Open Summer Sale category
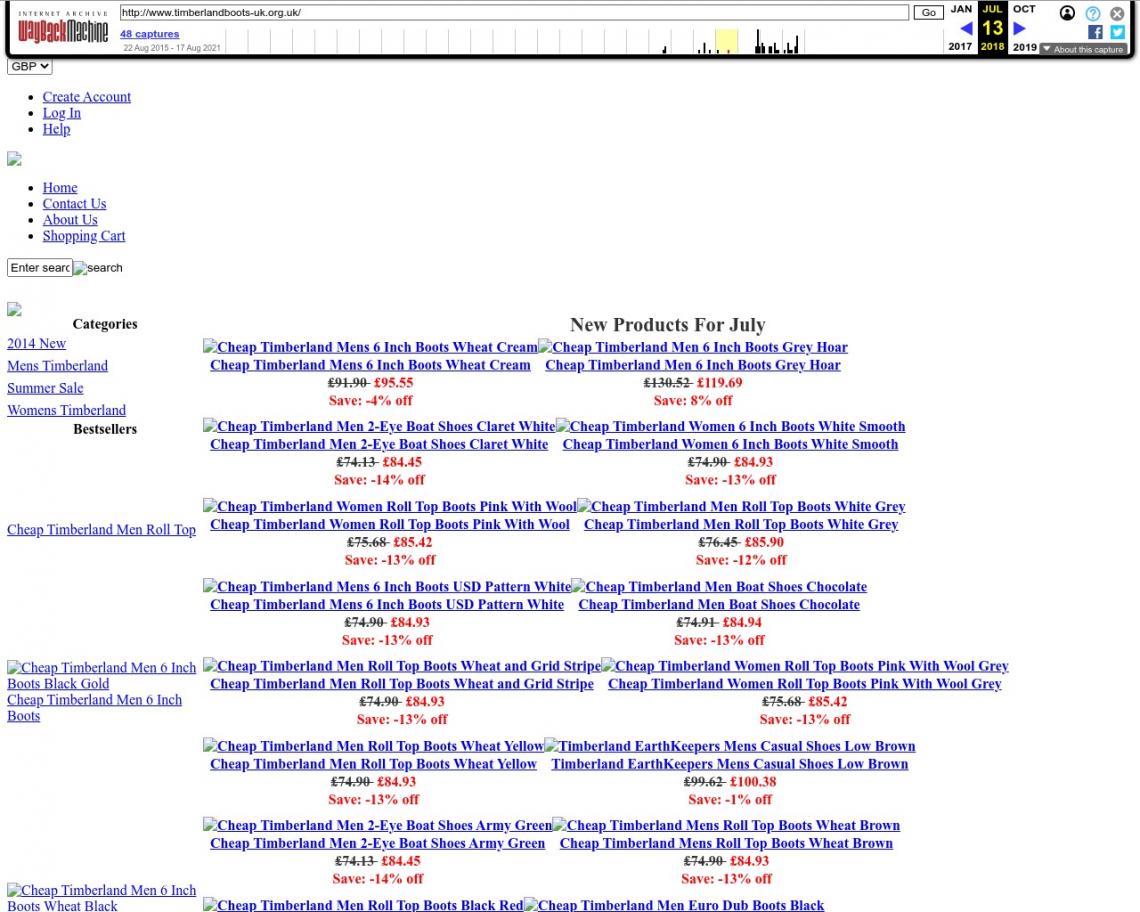The image size is (1140, 912). (45, 388)
